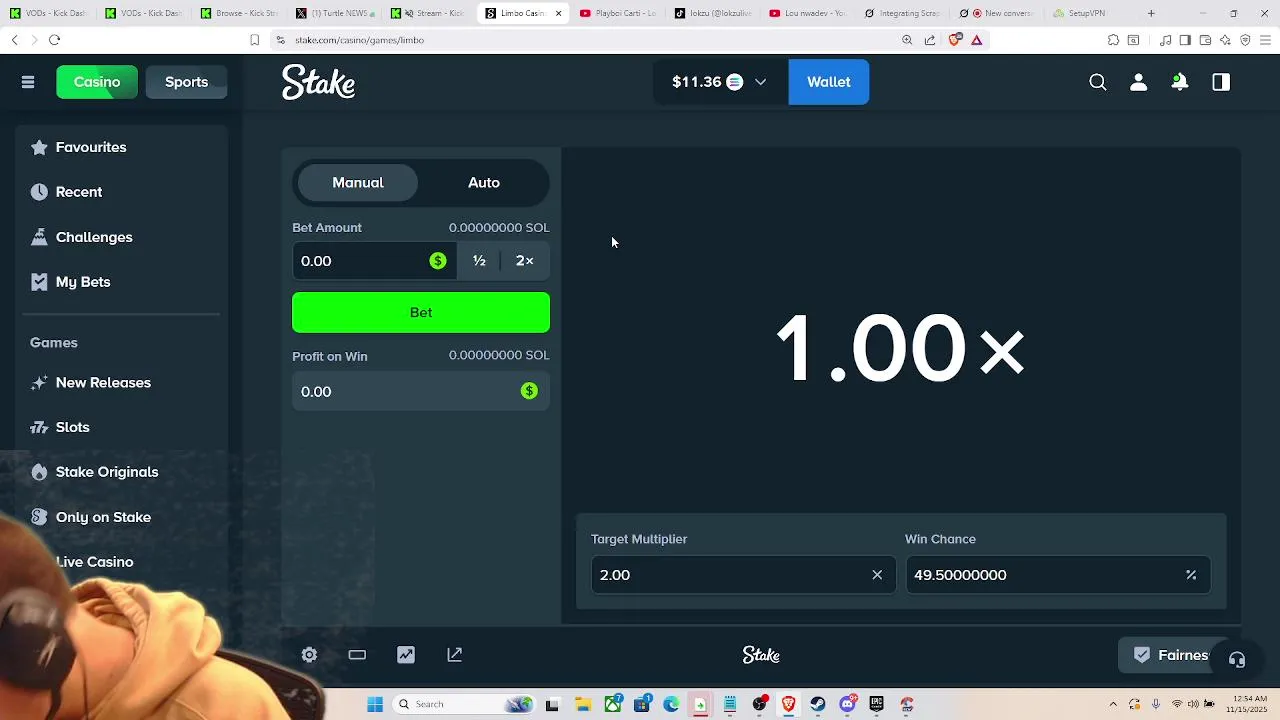The width and height of the screenshot is (1280, 720).
Task: Place bet with the green Bet button
Action: [x=421, y=312]
